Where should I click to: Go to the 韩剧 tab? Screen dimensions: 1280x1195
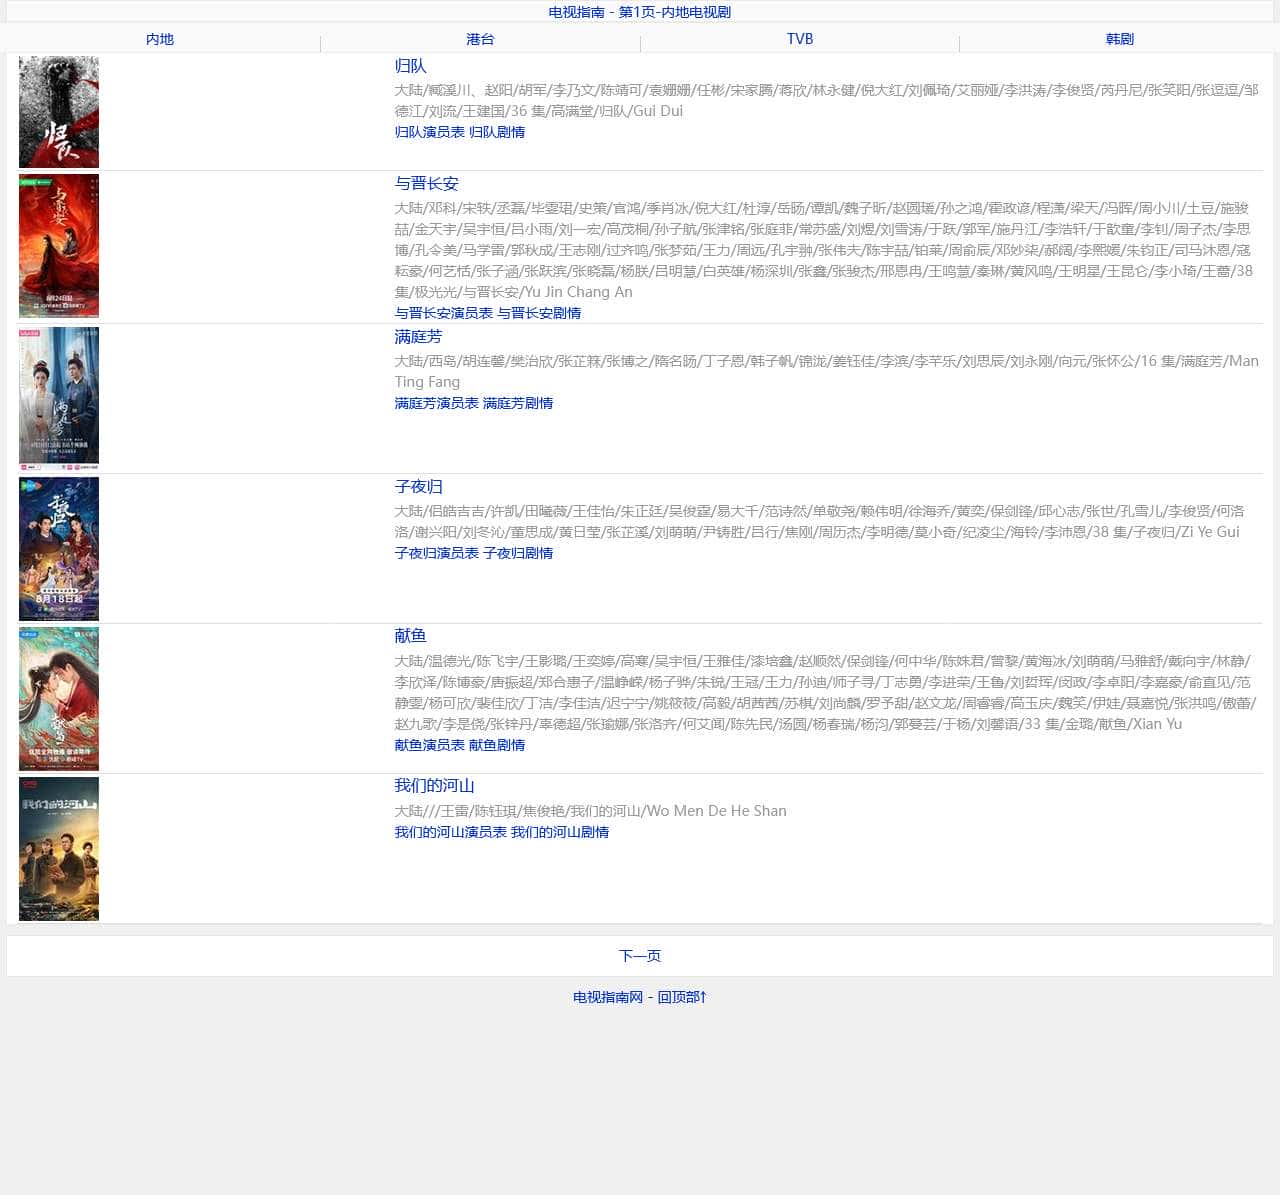pyautogui.click(x=1120, y=39)
